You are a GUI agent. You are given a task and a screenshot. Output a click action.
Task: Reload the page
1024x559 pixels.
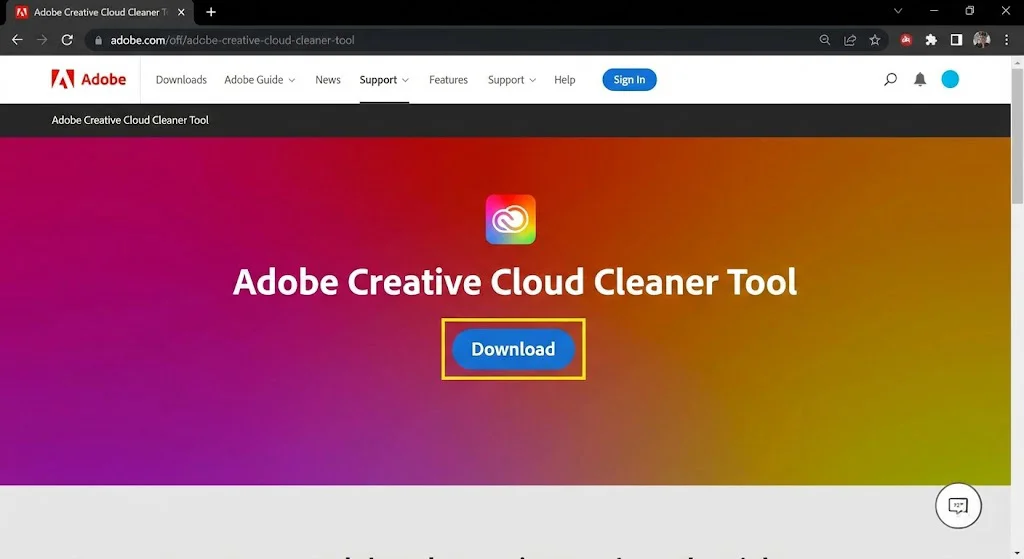tap(67, 40)
